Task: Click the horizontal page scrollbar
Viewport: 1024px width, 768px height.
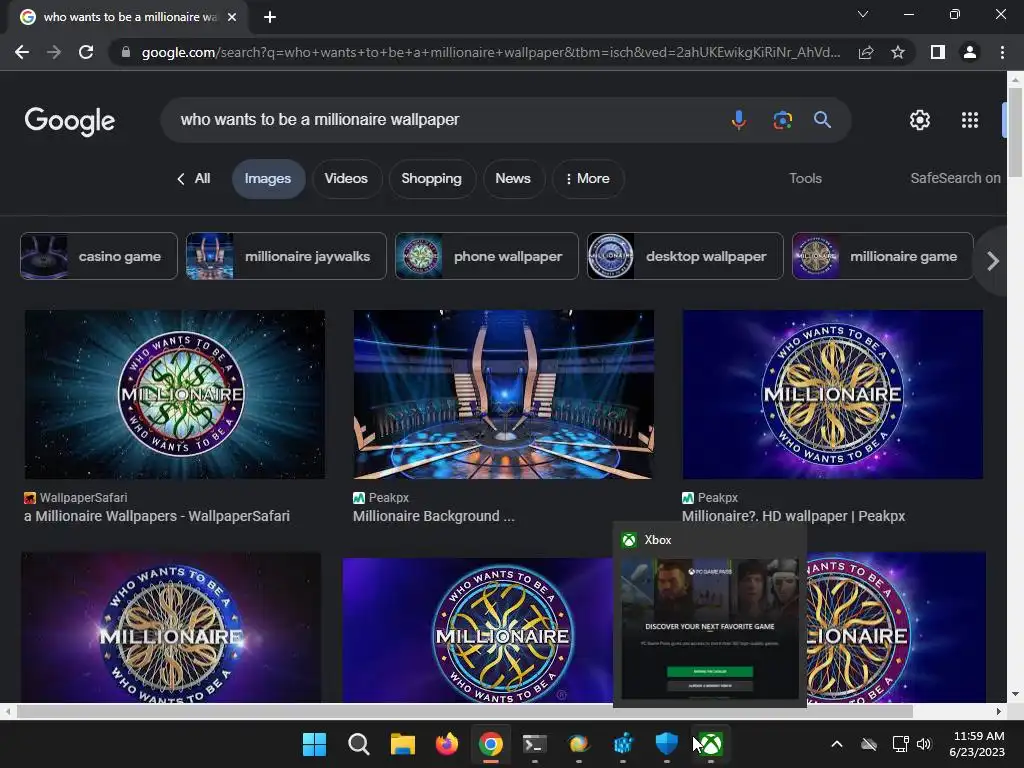Action: (x=465, y=711)
